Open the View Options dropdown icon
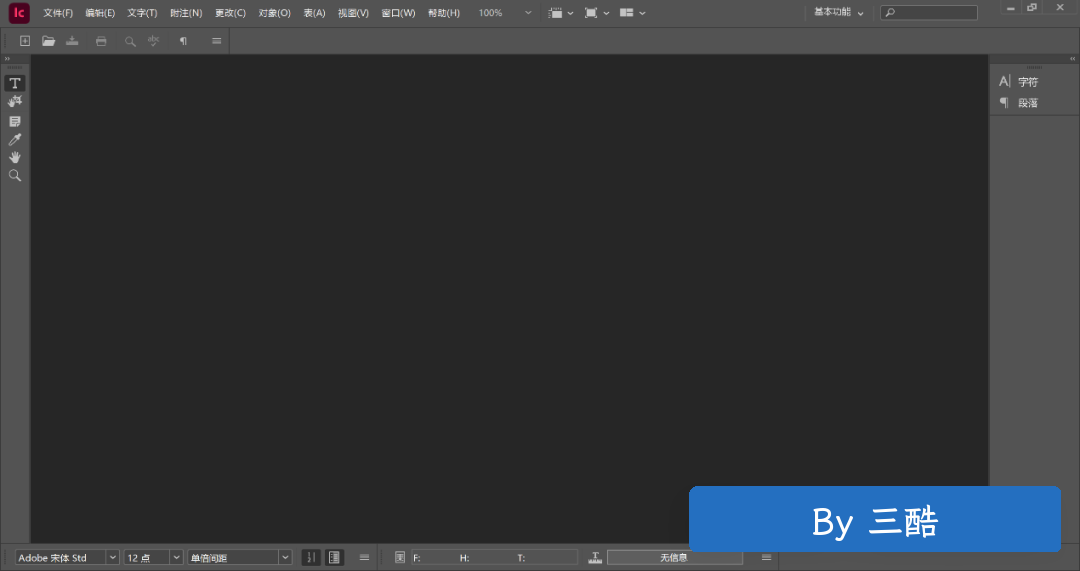The image size is (1080, 571). tap(561, 13)
